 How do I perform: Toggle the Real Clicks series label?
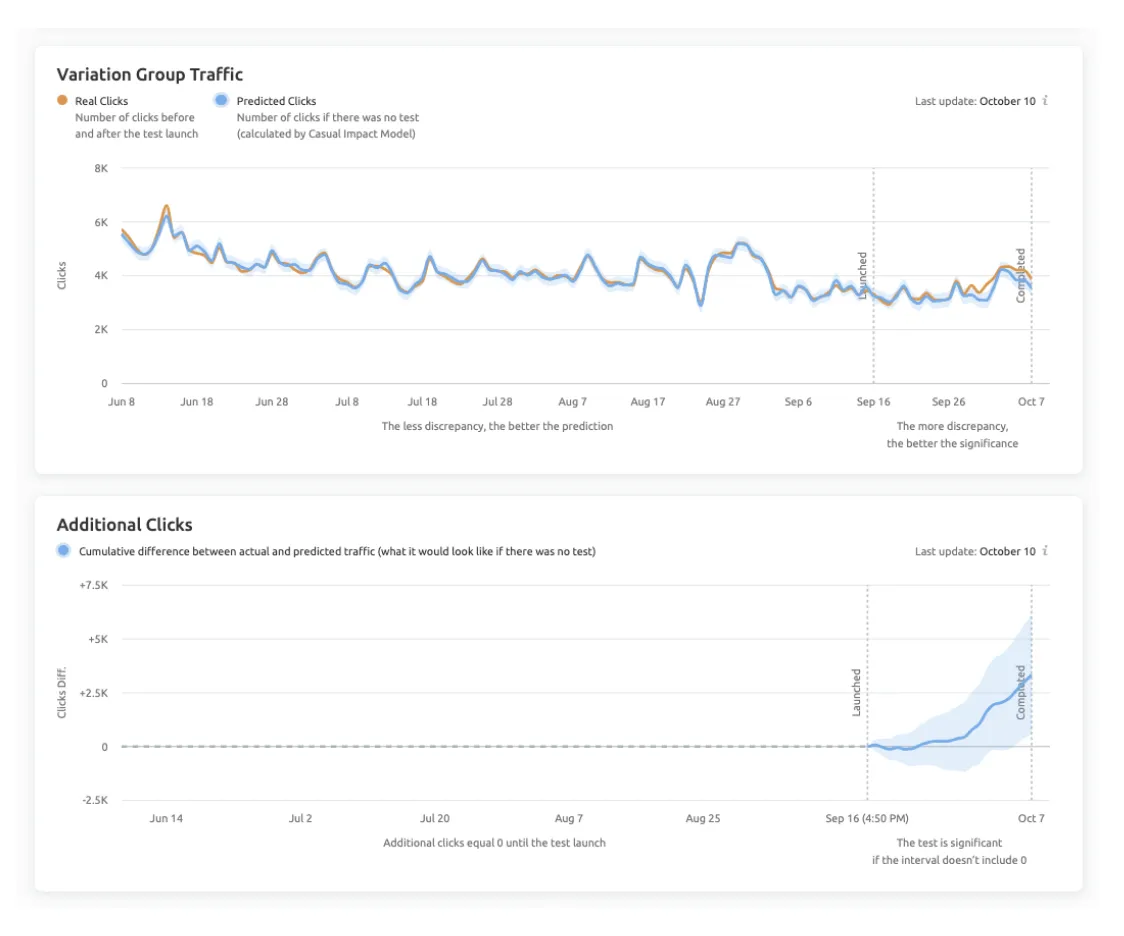(x=101, y=101)
